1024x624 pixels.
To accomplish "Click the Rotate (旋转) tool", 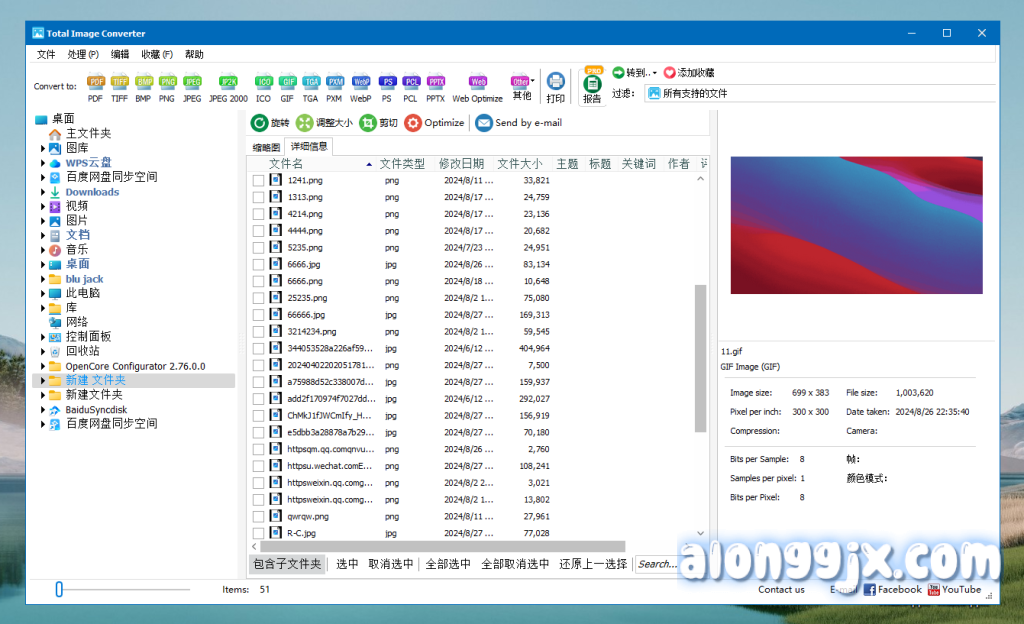I will tap(270, 123).
